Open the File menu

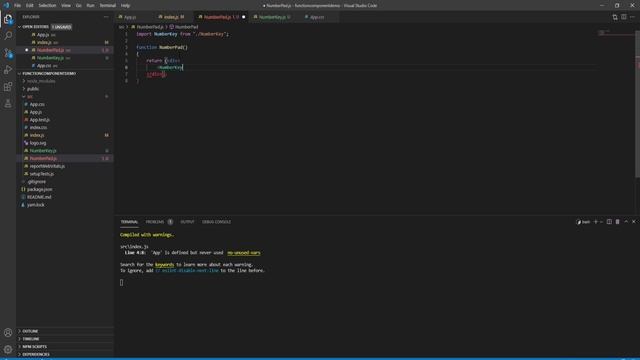18,6
